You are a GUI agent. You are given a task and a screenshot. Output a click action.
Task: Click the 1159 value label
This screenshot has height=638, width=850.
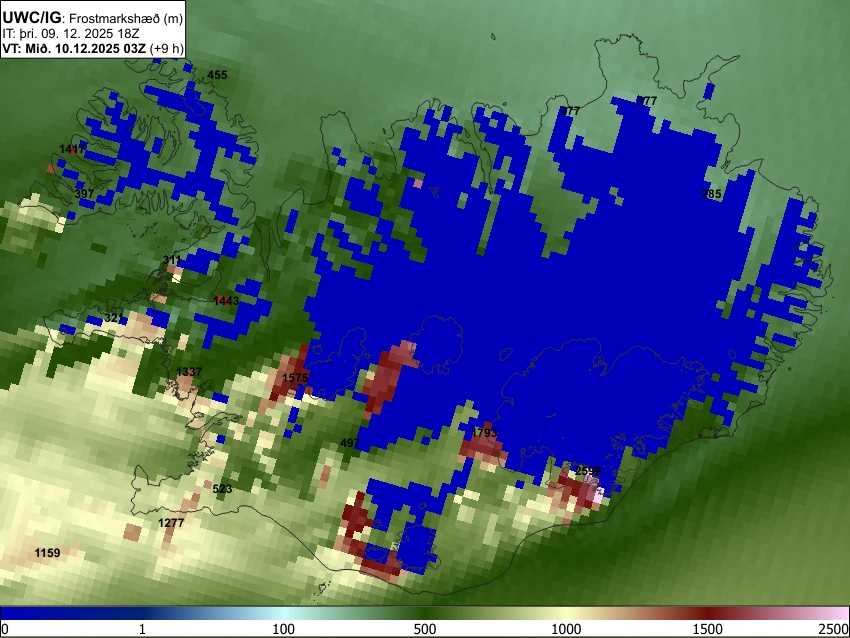[x=47, y=553]
